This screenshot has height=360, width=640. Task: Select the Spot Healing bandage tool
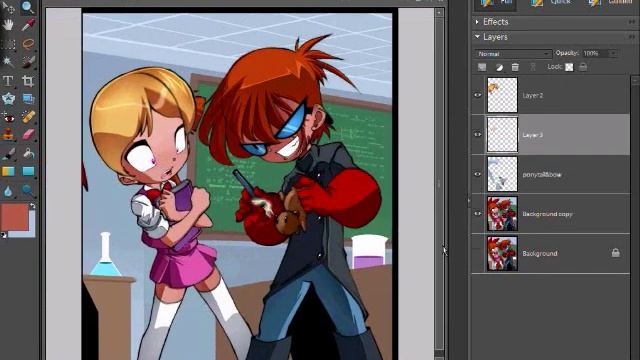pyautogui.click(x=28, y=117)
